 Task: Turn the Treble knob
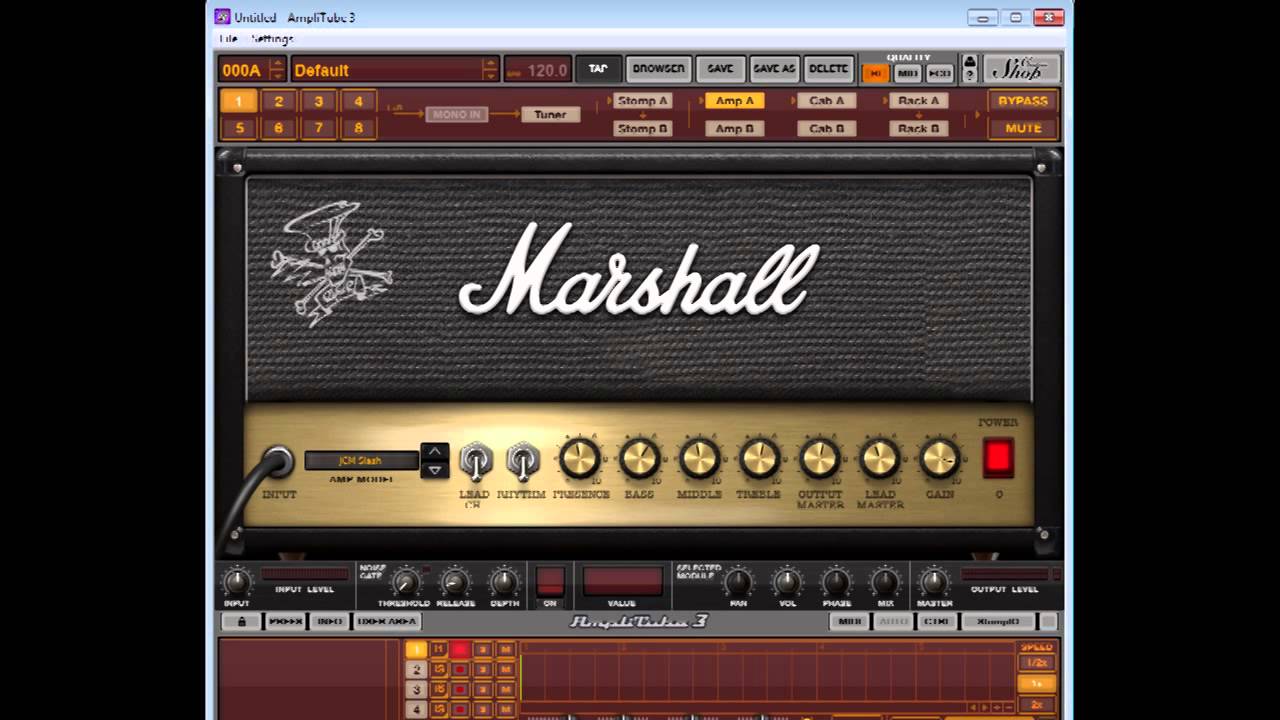tap(759, 459)
